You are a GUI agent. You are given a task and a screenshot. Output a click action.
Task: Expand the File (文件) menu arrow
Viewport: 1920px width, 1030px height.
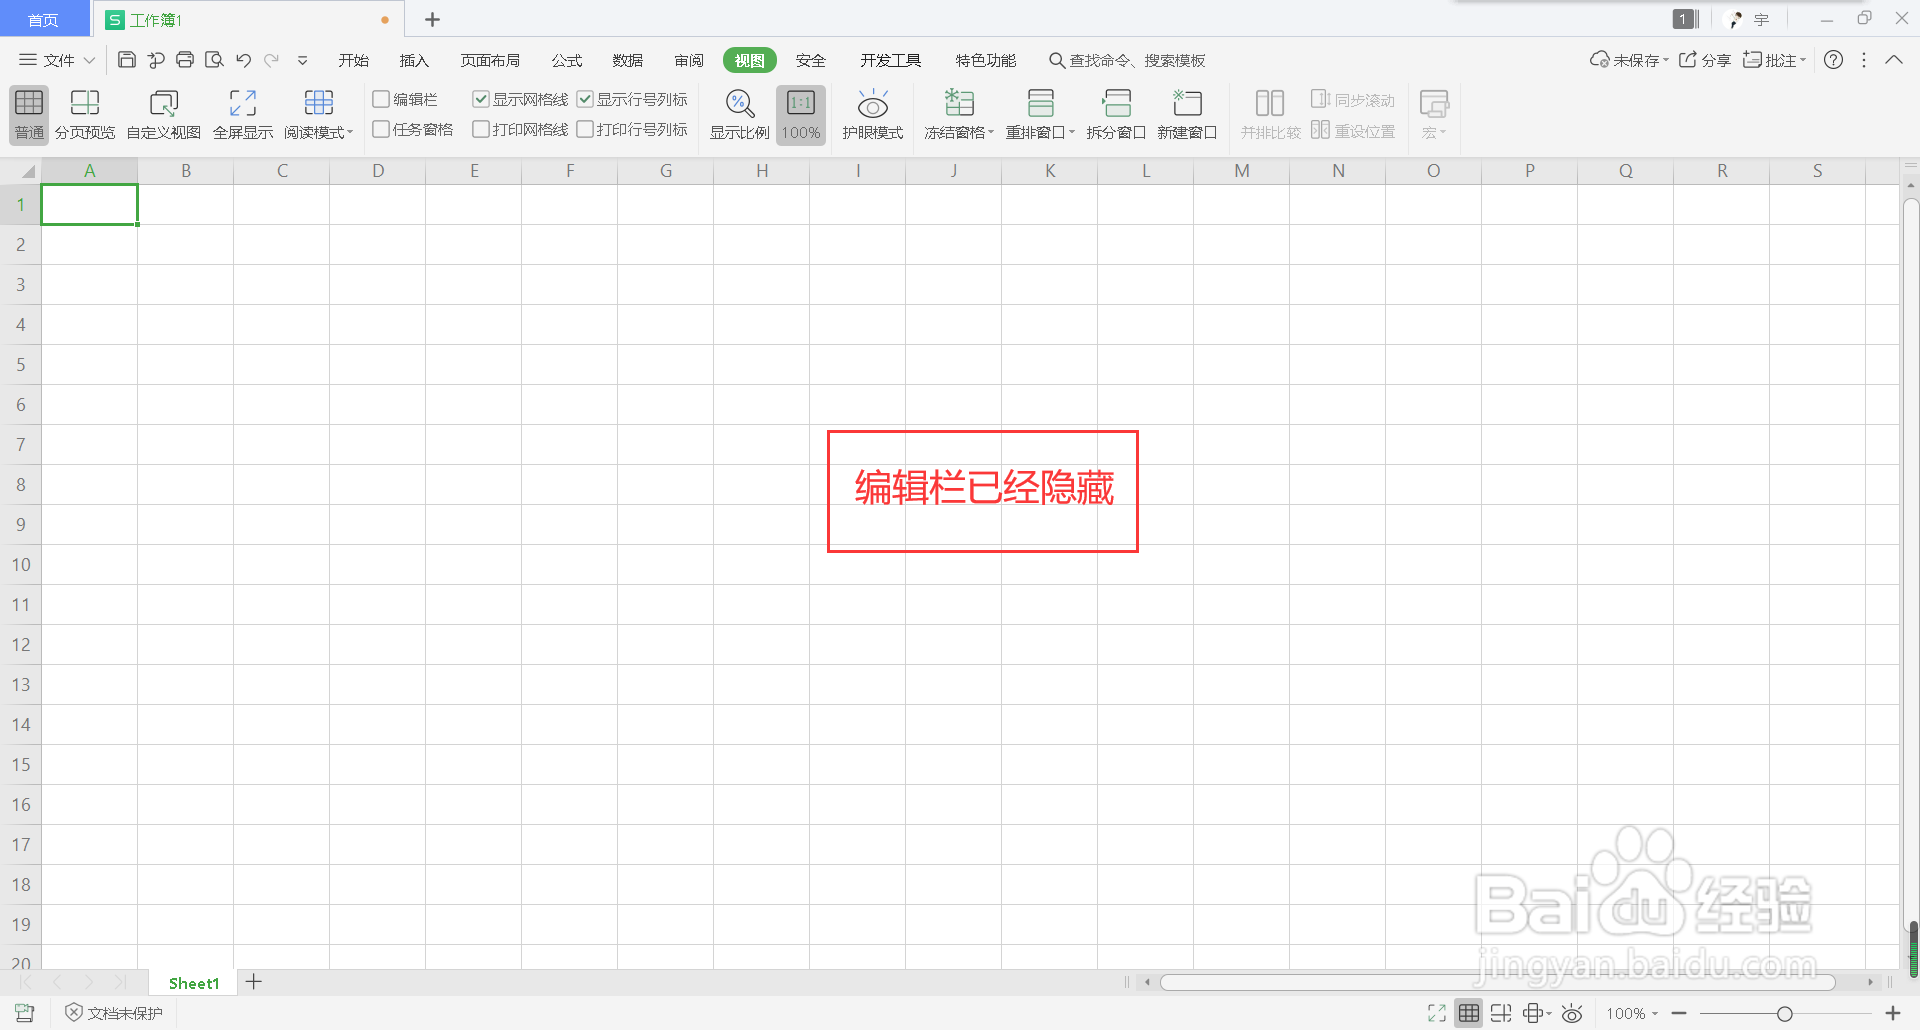click(x=89, y=60)
